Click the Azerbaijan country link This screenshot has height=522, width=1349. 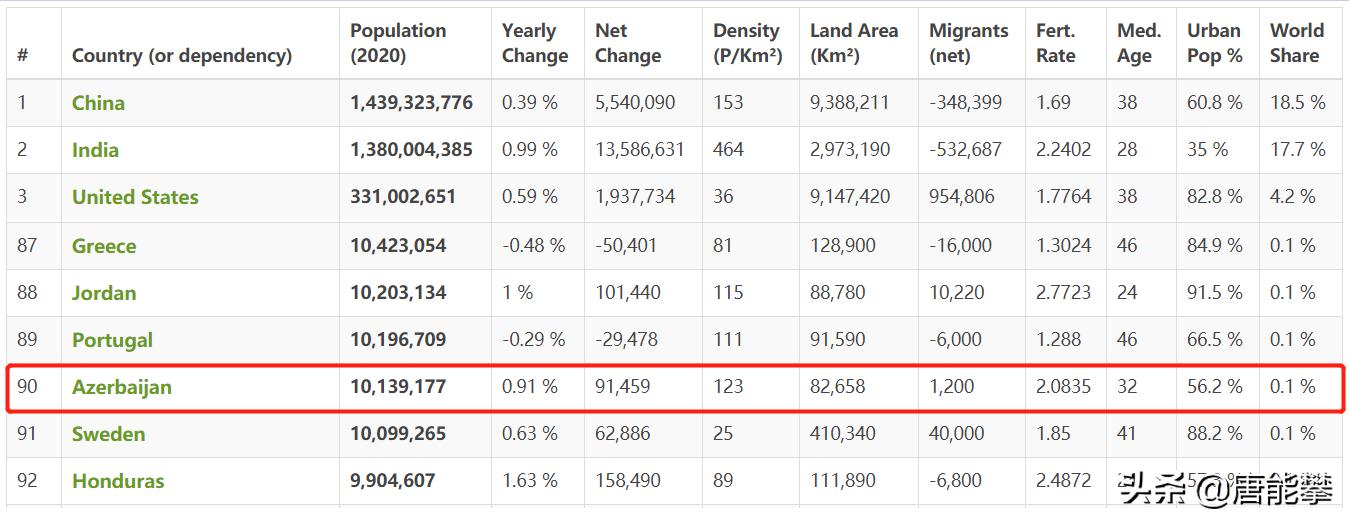(122, 387)
